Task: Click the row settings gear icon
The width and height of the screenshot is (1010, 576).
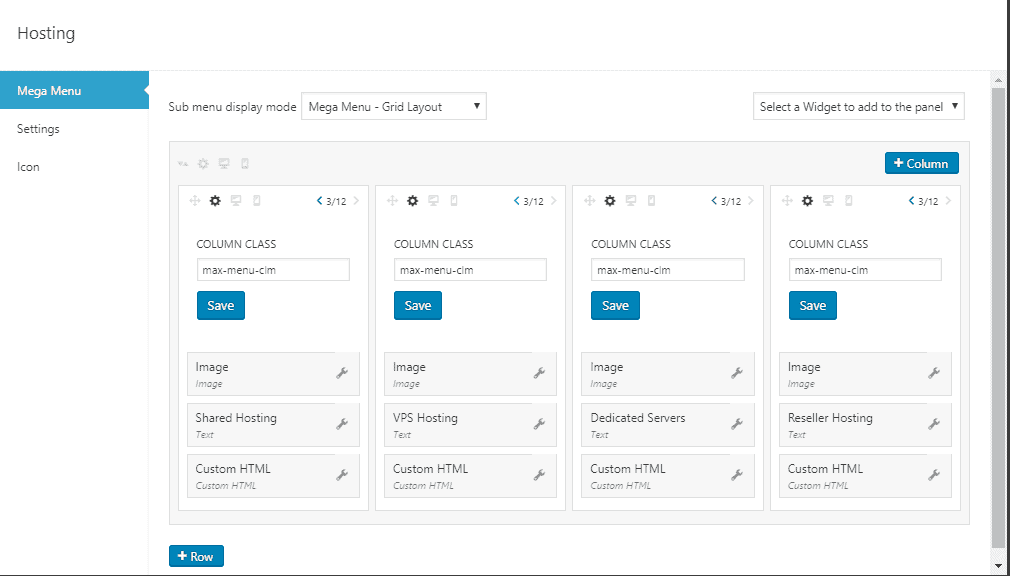Action: pyautogui.click(x=204, y=164)
